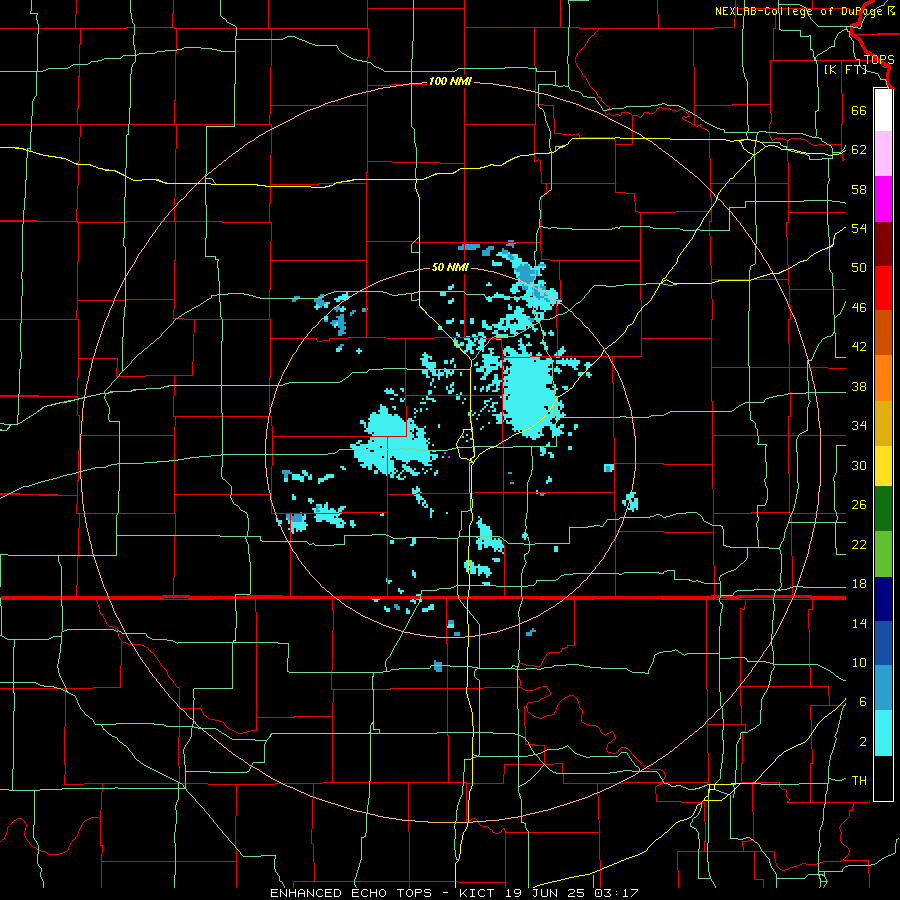The height and width of the screenshot is (900, 900).
Task: Click the 100 NMI range ring label
Action: coord(450,82)
